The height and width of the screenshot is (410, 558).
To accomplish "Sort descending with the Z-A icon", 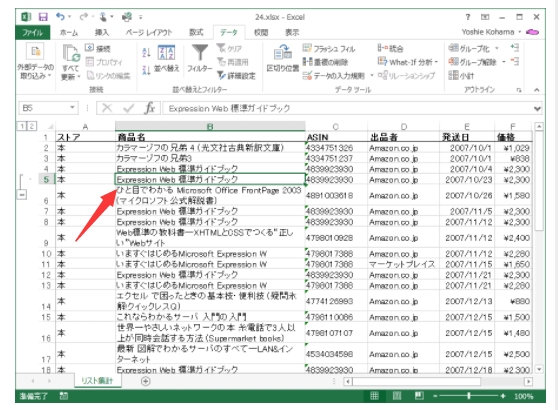I will [x=146, y=70].
